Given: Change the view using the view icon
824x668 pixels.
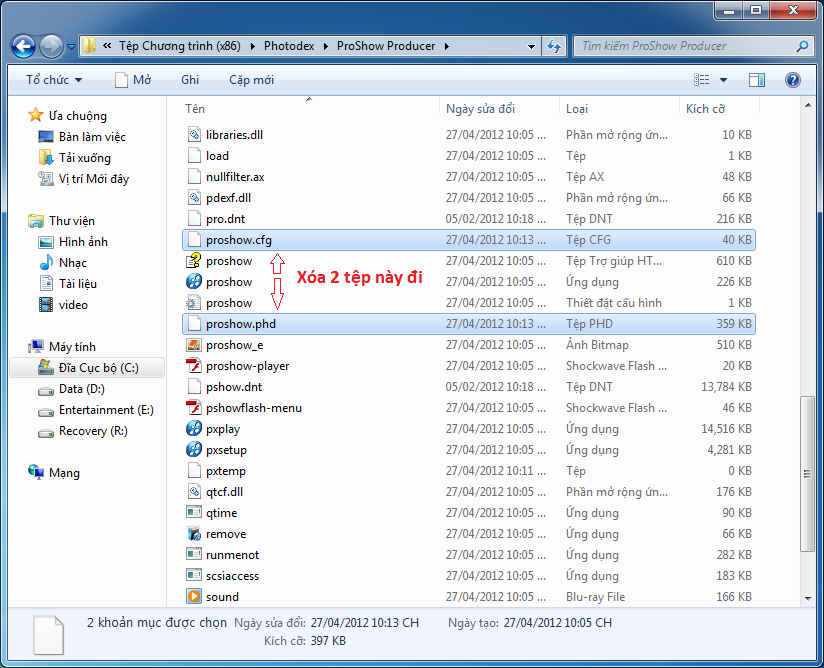Looking at the screenshot, I should pos(702,80).
